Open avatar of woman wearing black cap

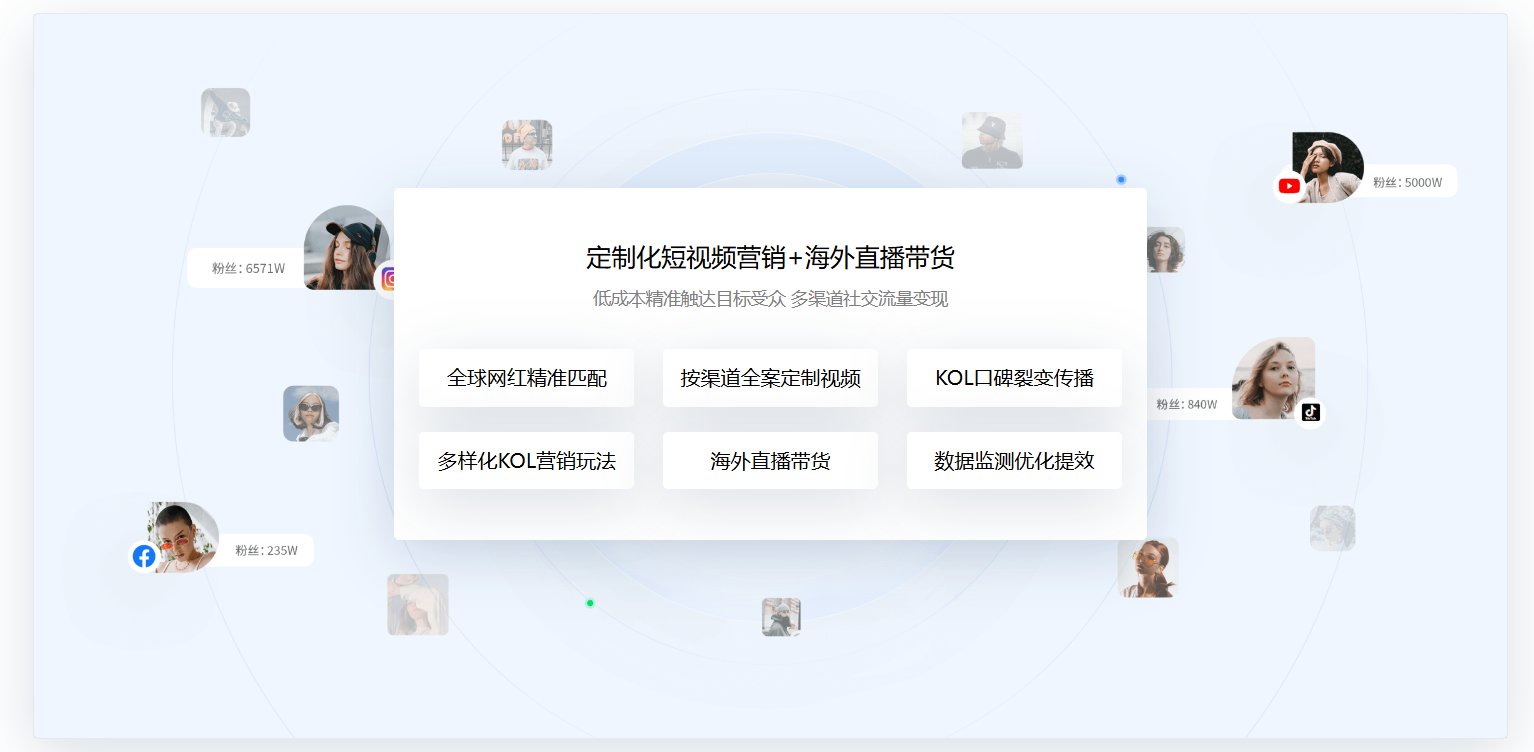tap(344, 248)
